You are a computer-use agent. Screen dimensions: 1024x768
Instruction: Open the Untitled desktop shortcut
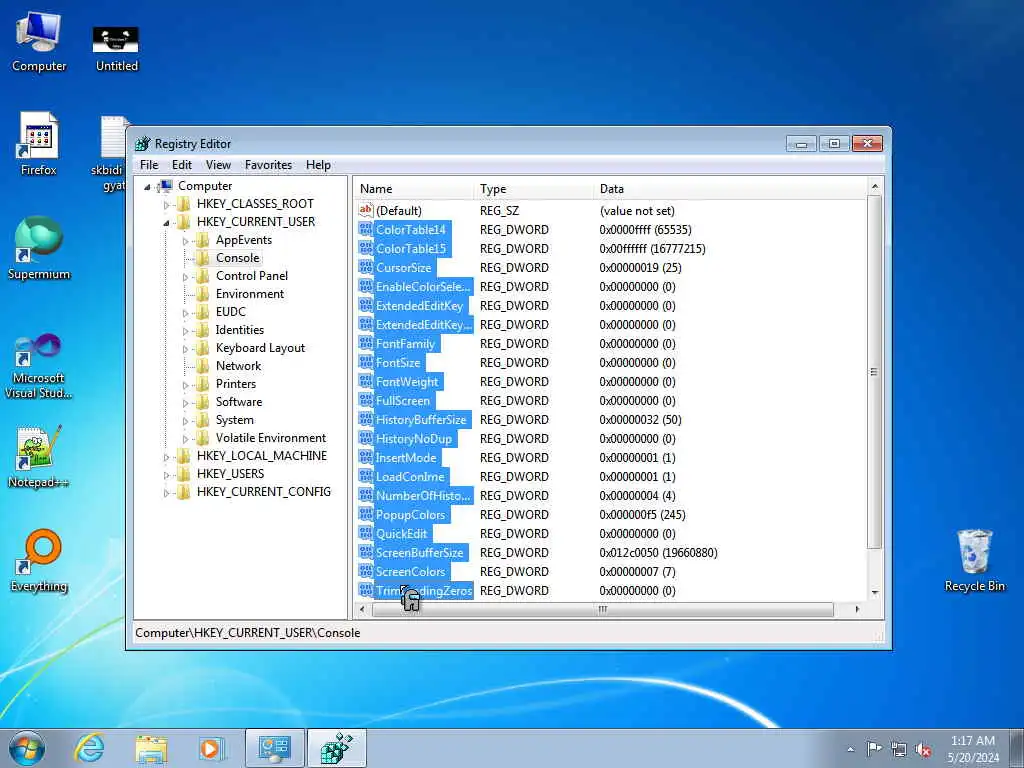coord(116,47)
